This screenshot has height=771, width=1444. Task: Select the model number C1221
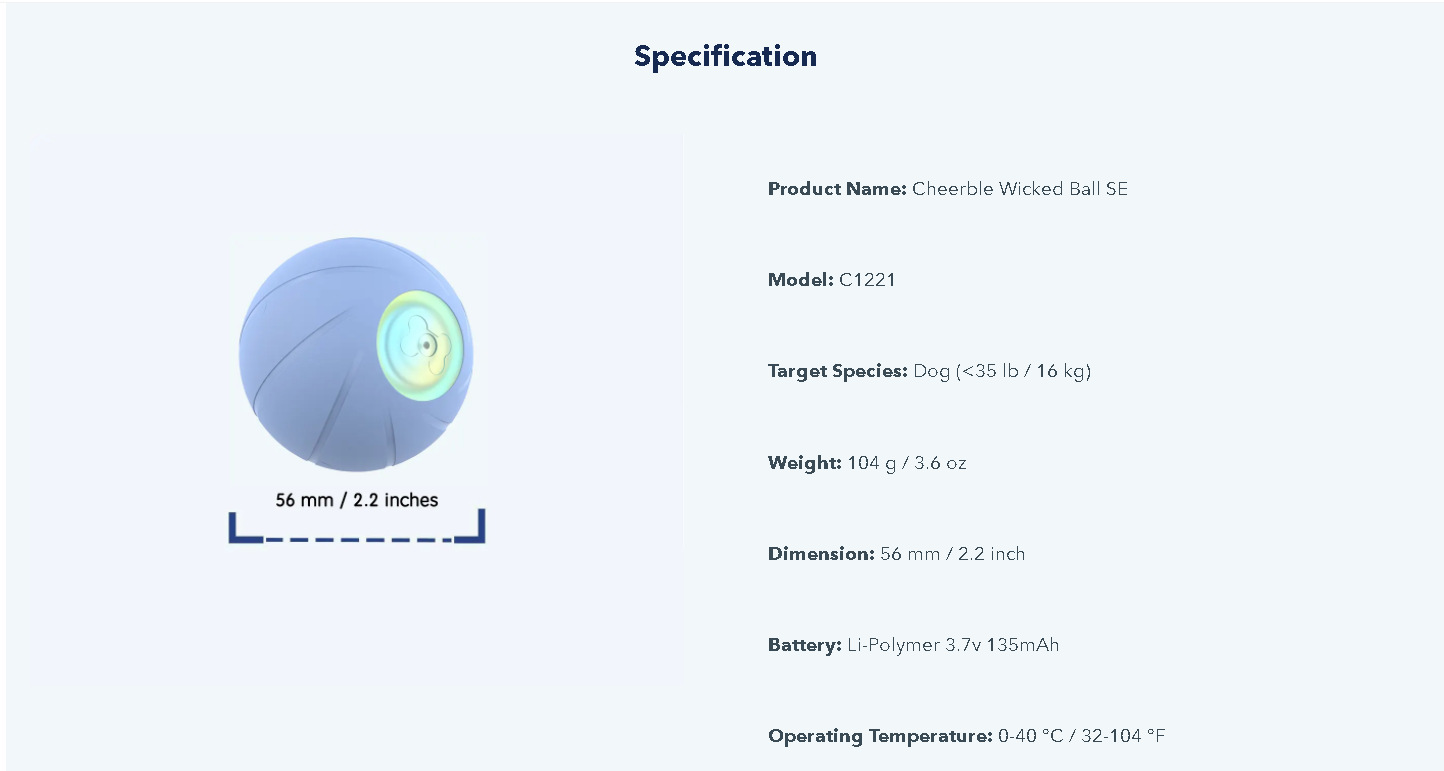point(867,280)
